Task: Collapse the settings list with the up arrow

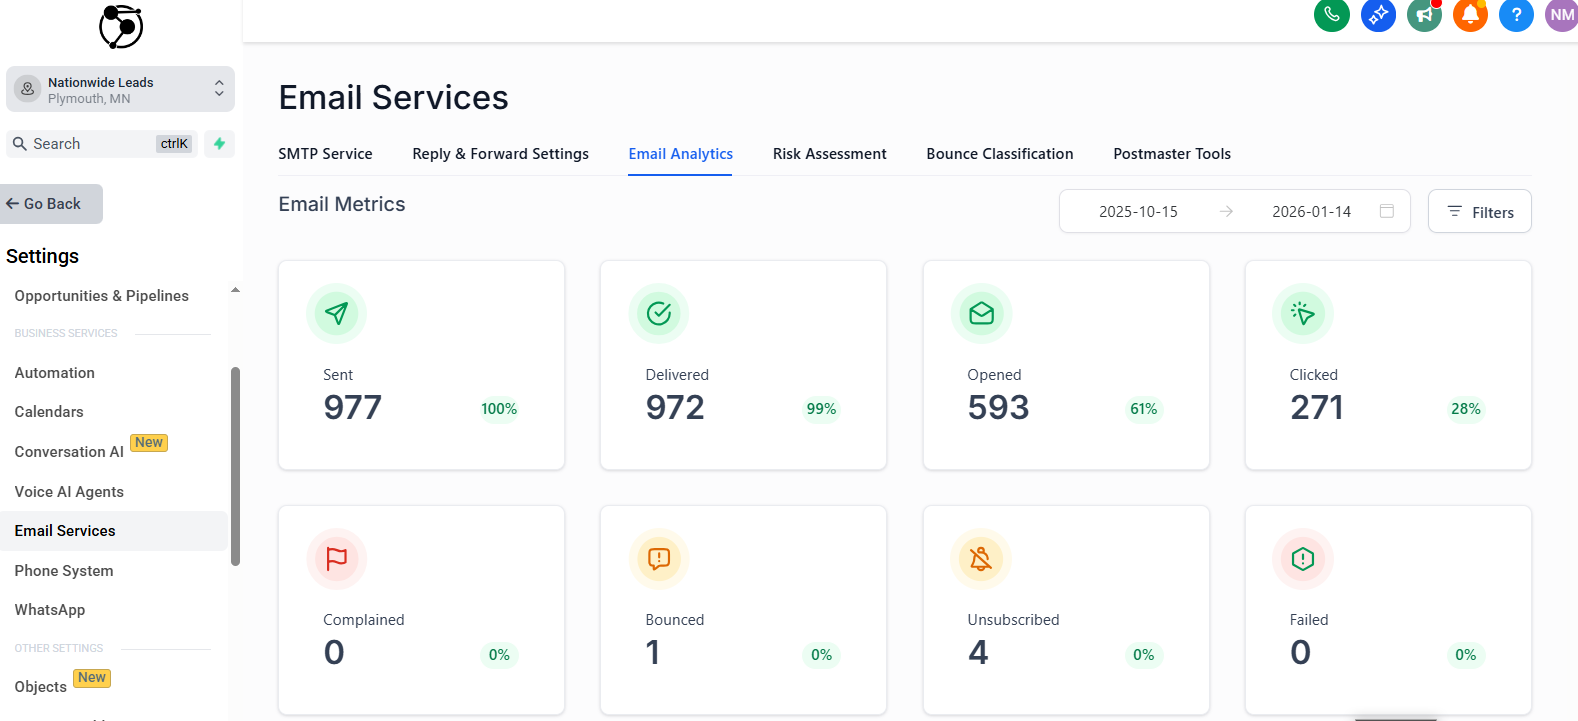Action: tap(235, 291)
